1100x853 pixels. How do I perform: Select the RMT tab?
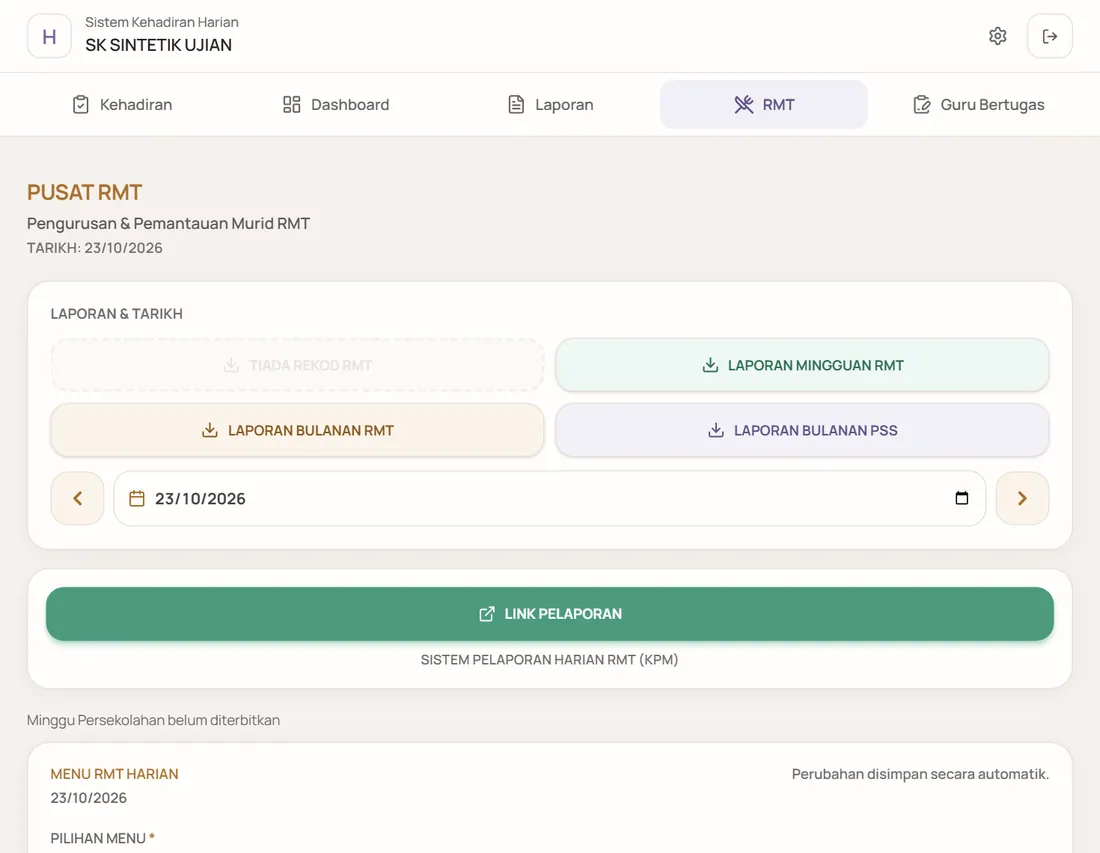pos(764,105)
